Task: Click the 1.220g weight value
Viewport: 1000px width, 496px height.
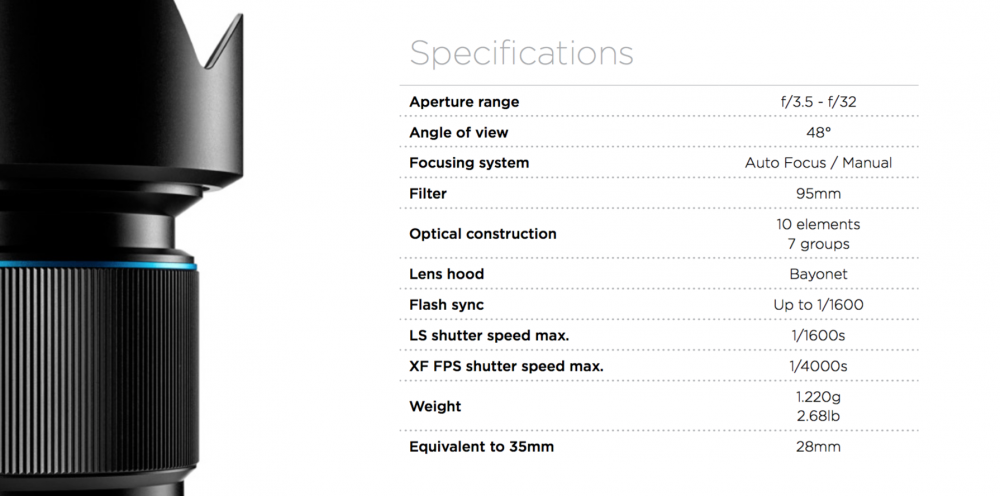Action: tap(818, 397)
